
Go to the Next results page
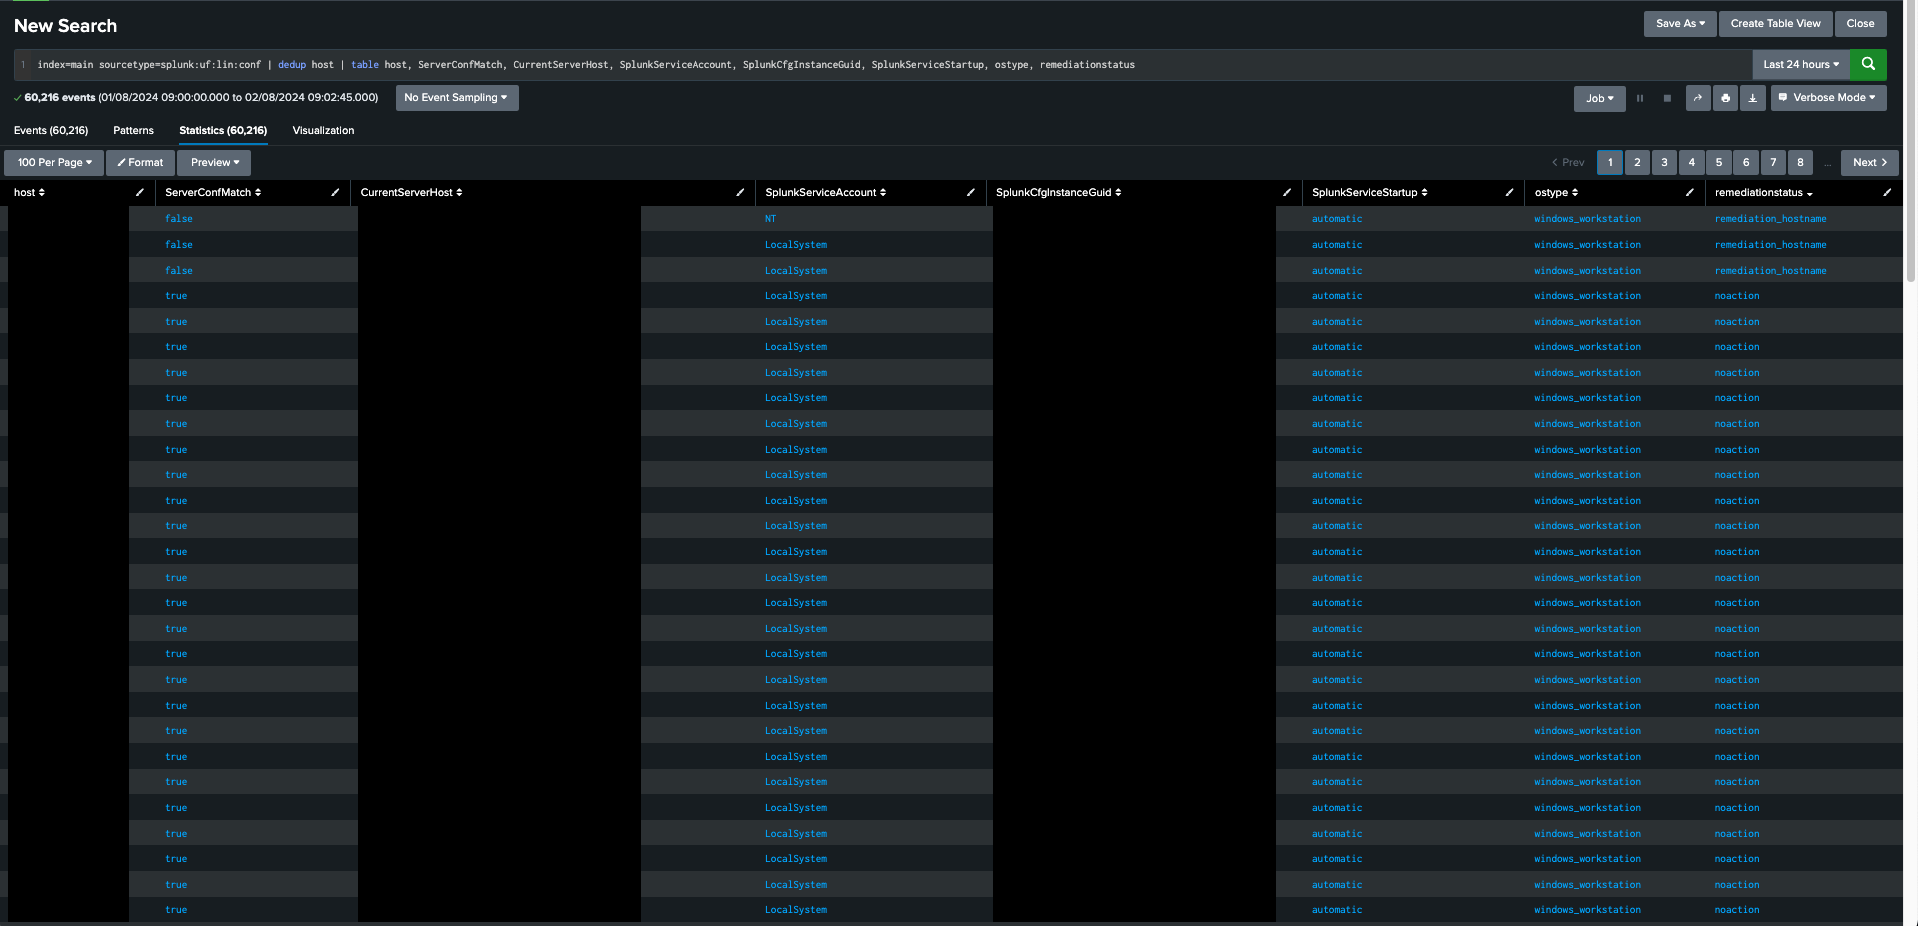(x=1869, y=162)
